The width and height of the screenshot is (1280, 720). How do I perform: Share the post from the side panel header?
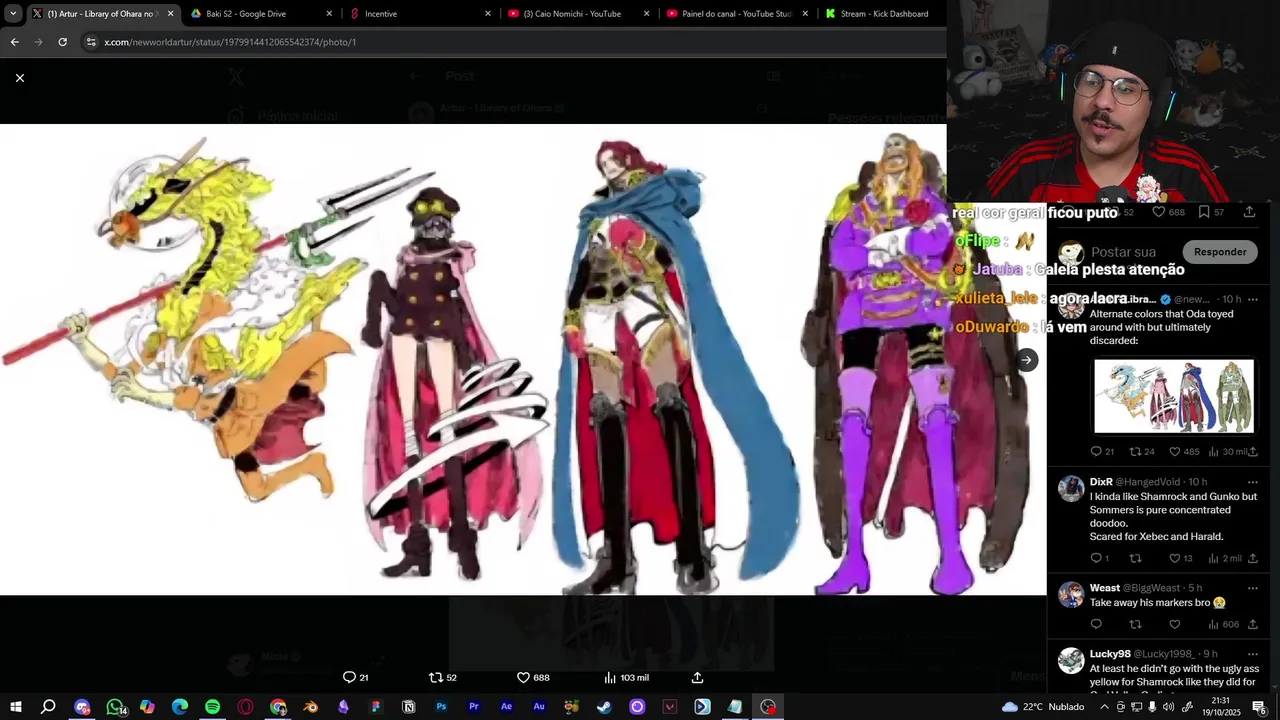(1249, 212)
